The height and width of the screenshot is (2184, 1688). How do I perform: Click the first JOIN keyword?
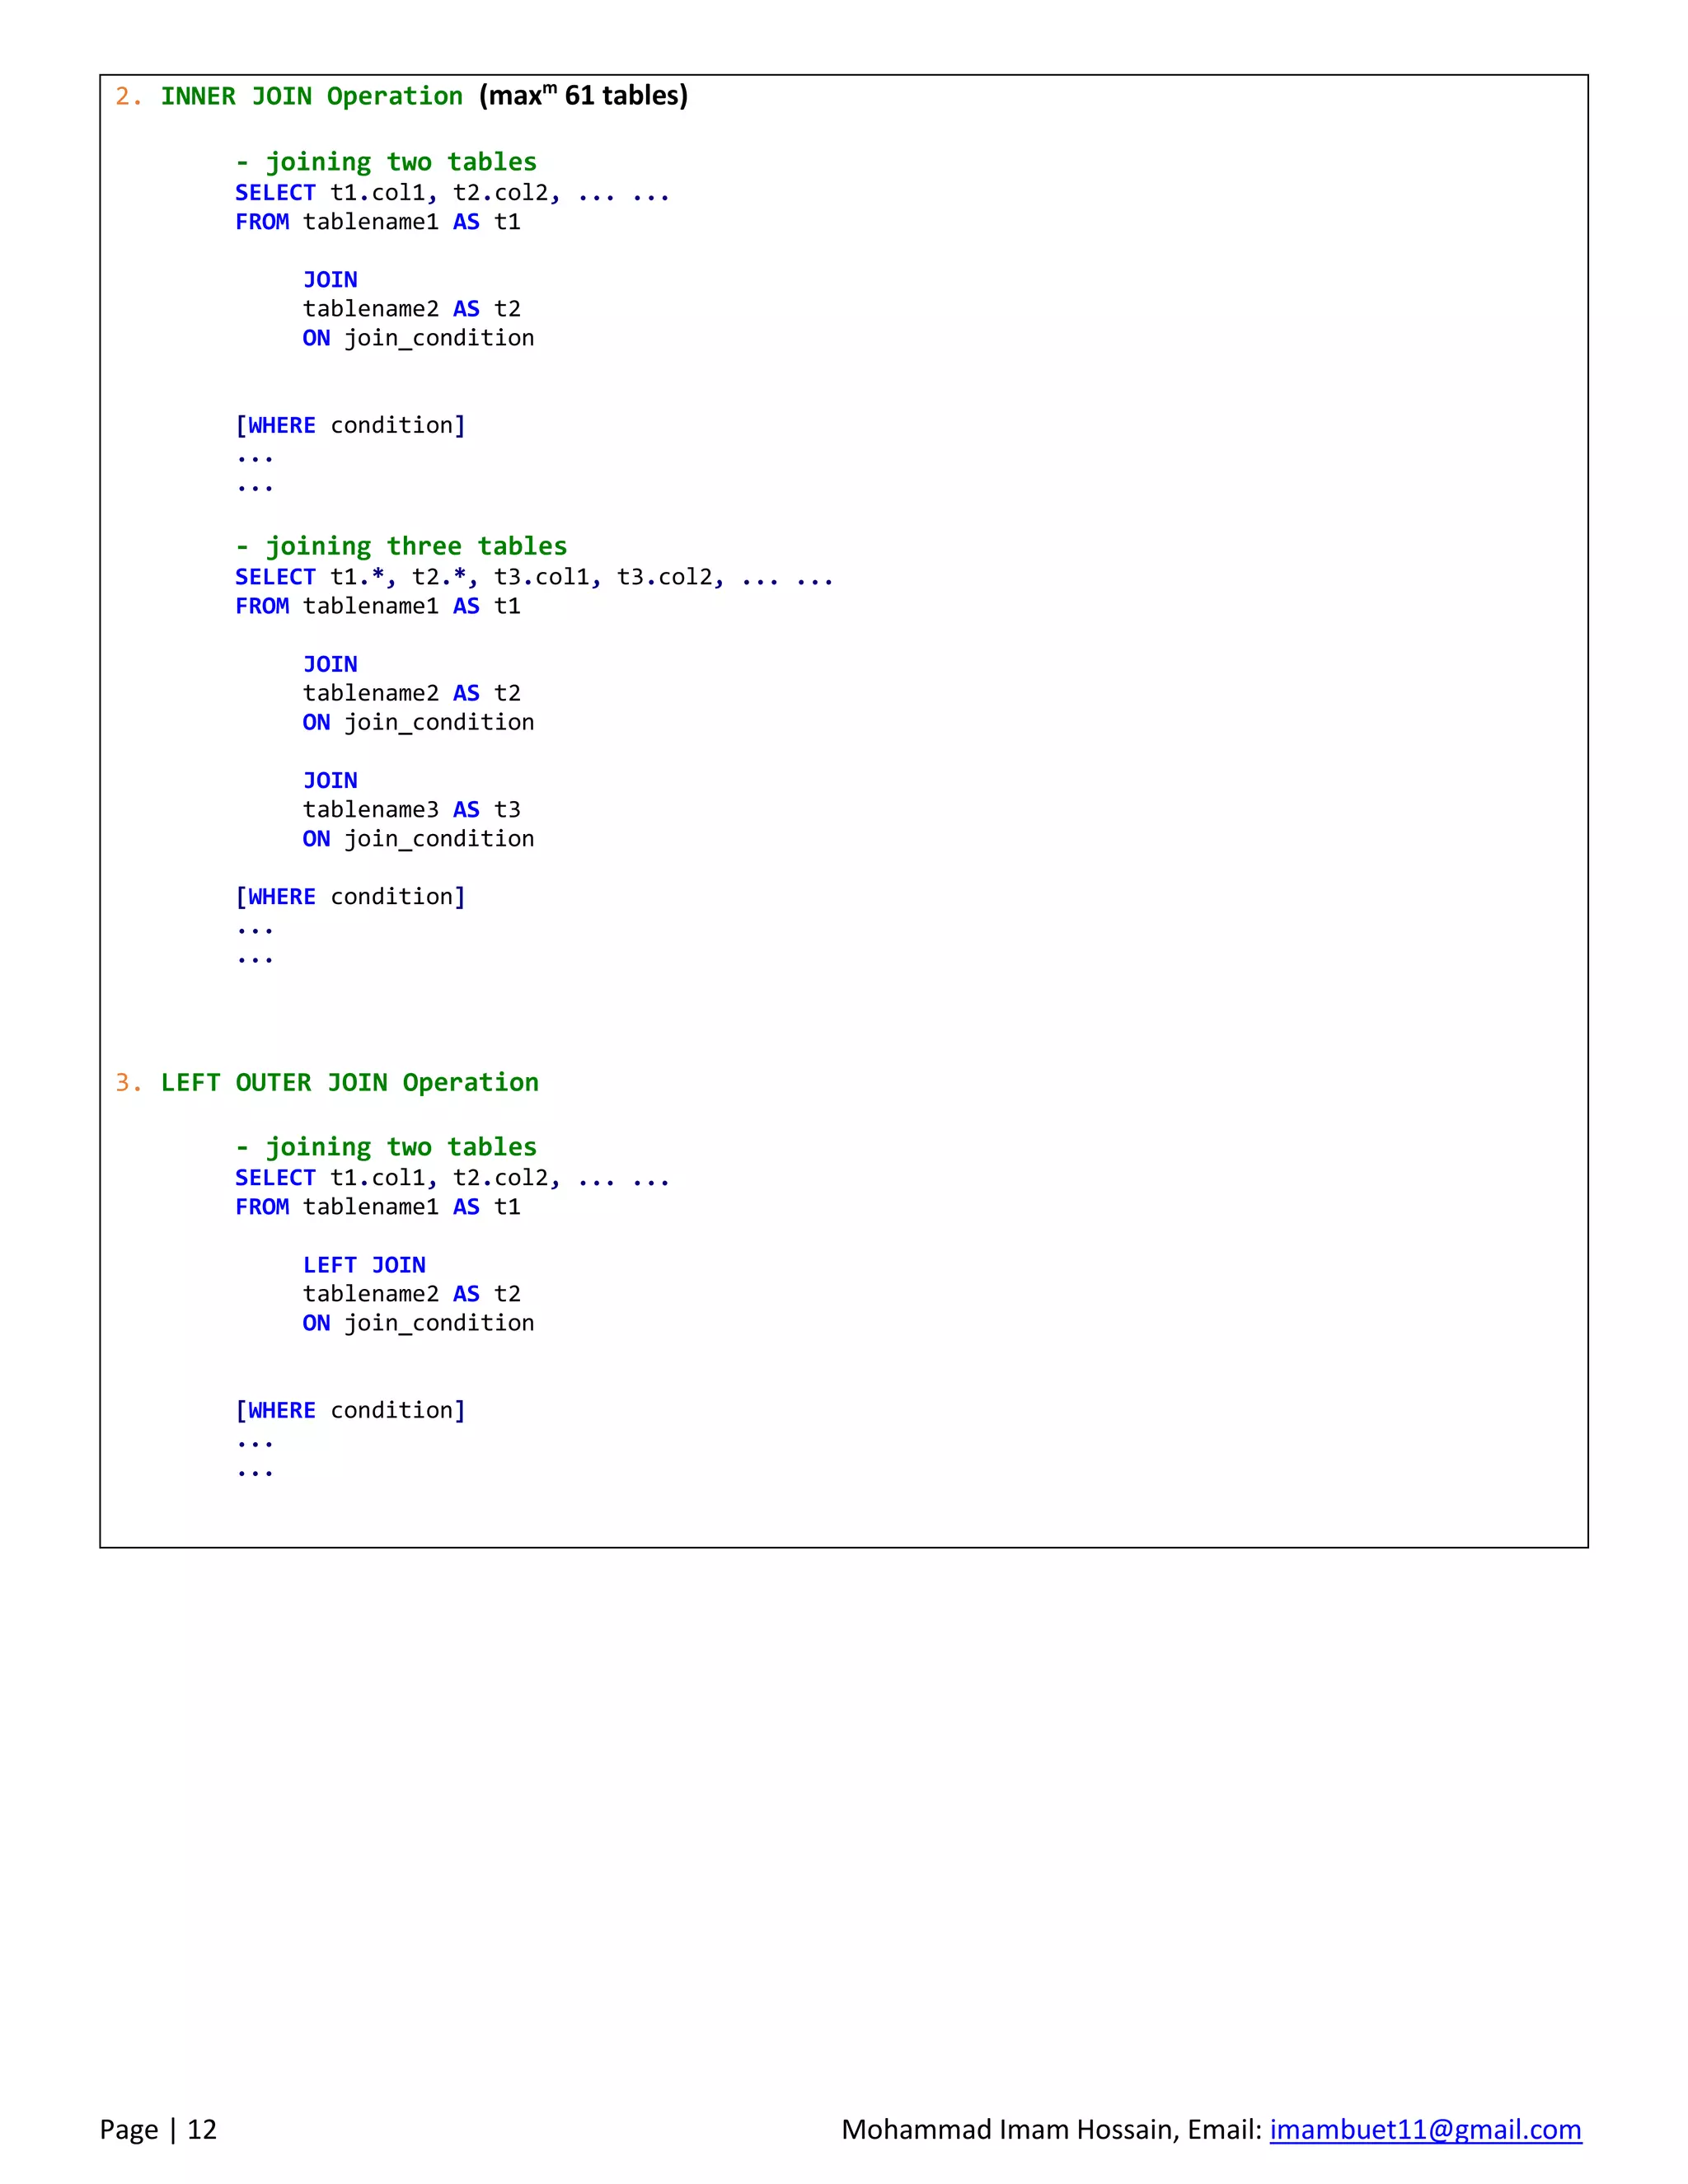point(330,280)
